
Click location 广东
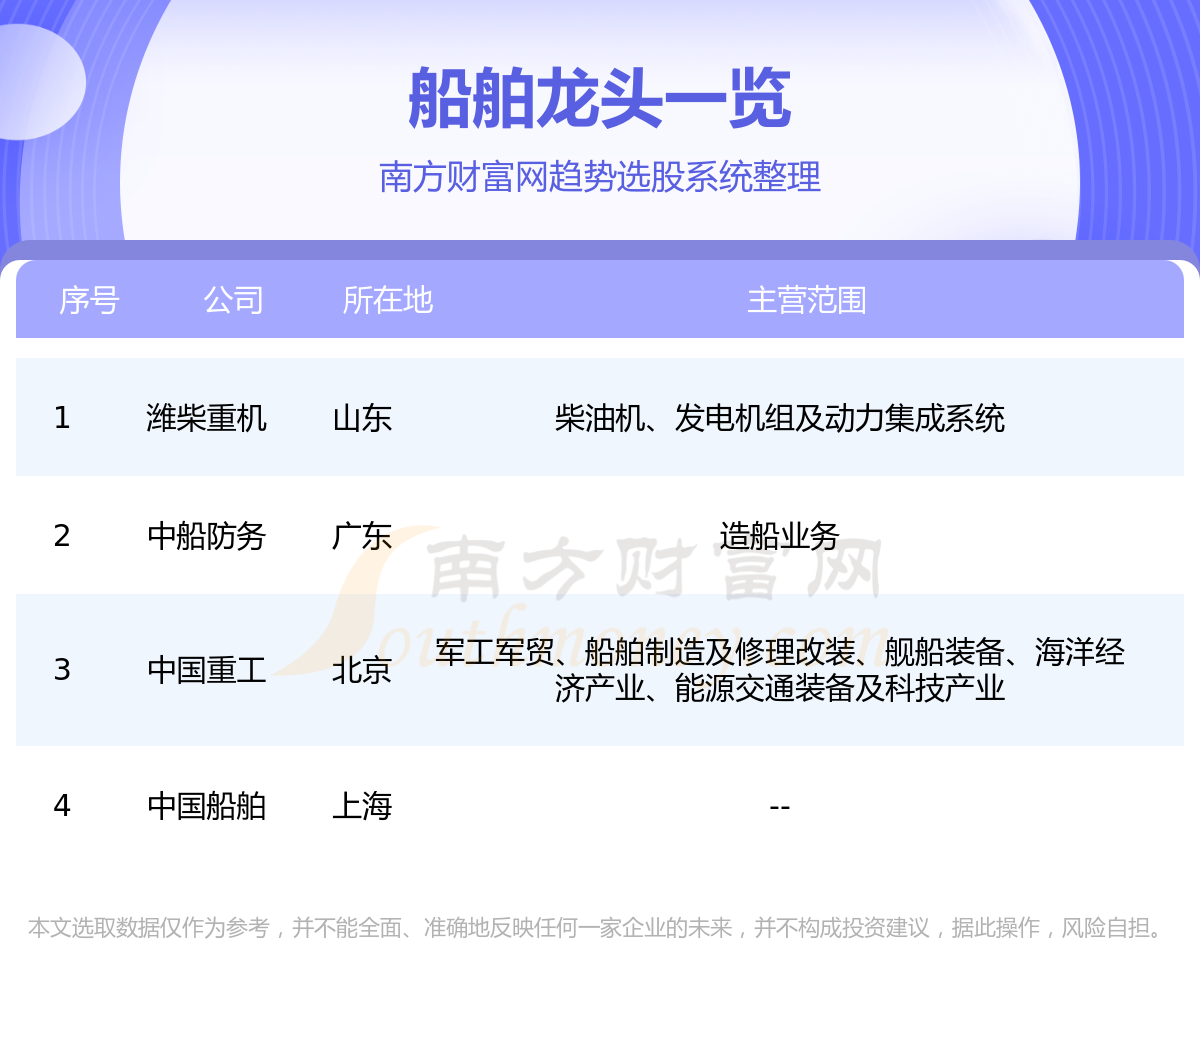point(362,537)
